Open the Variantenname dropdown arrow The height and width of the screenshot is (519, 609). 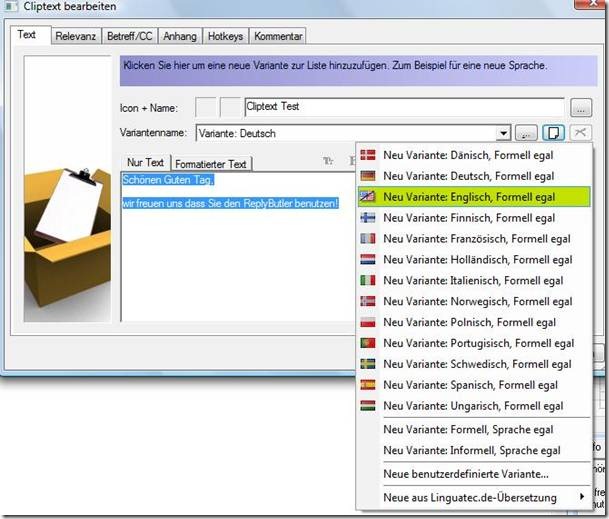[x=503, y=133]
